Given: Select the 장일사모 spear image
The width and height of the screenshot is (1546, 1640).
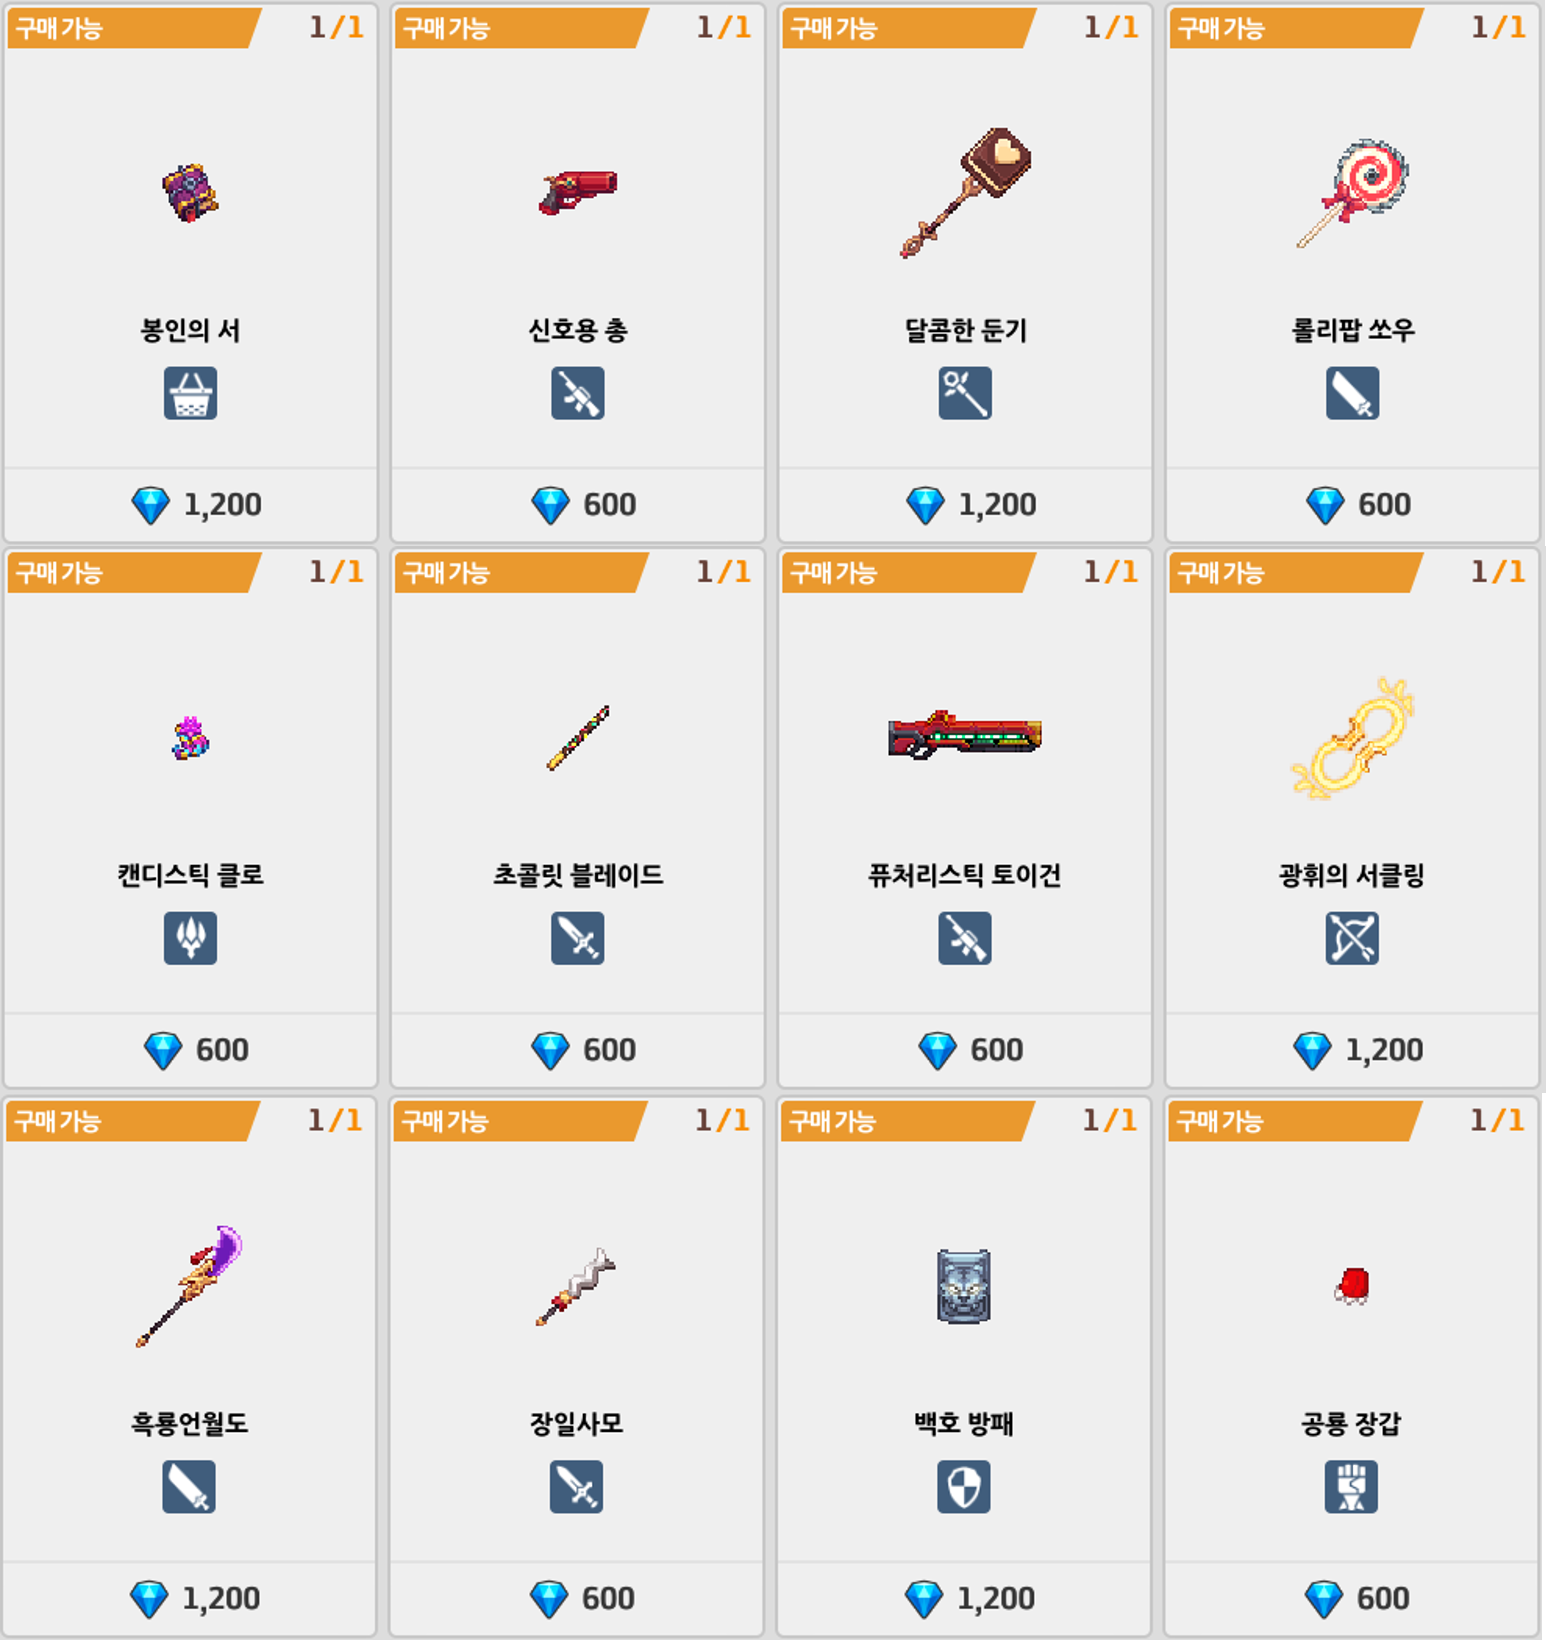Looking at the screenshot, I should coord(576,1286).
